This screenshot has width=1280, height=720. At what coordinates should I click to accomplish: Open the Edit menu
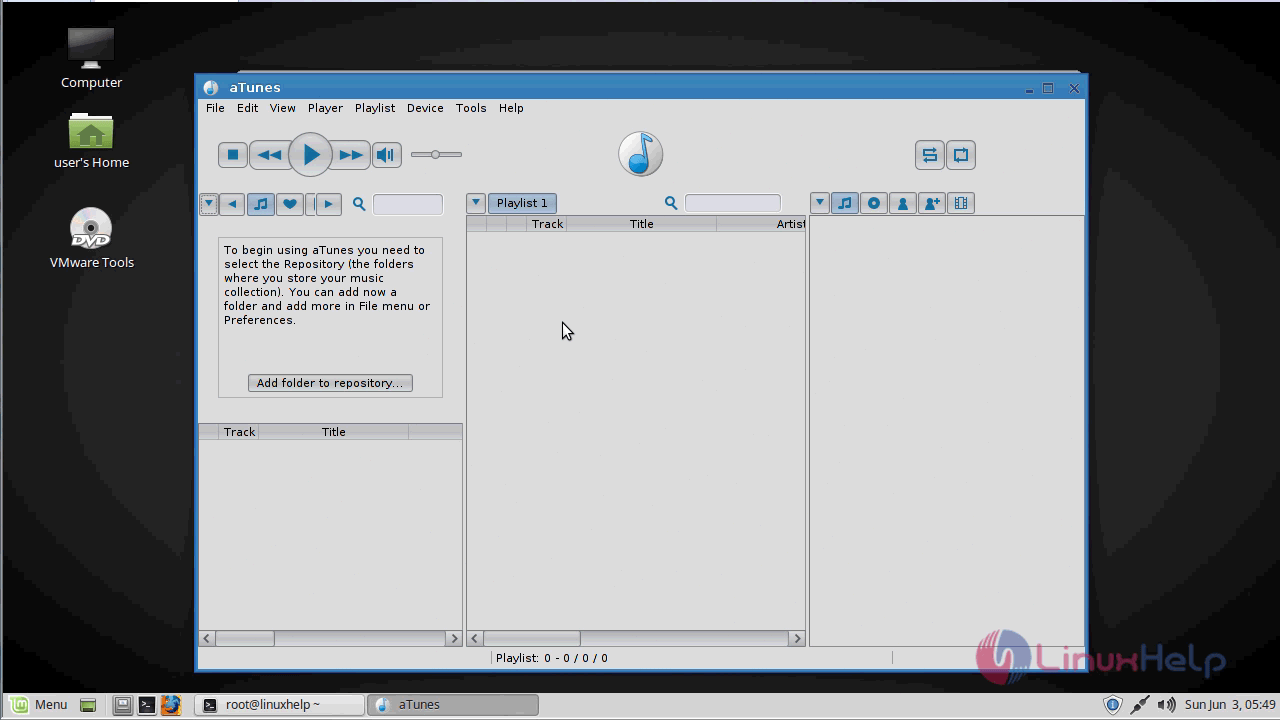point(247,108)
